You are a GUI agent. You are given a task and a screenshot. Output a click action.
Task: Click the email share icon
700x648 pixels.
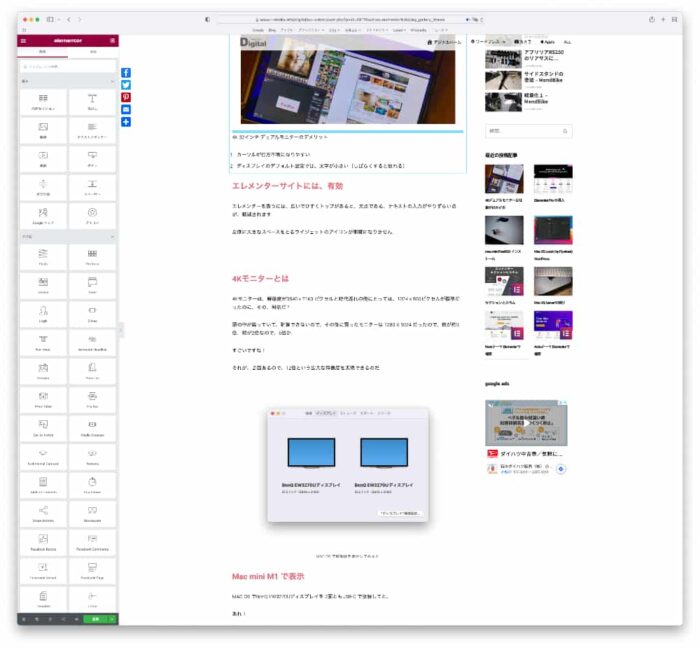(126, 109)
